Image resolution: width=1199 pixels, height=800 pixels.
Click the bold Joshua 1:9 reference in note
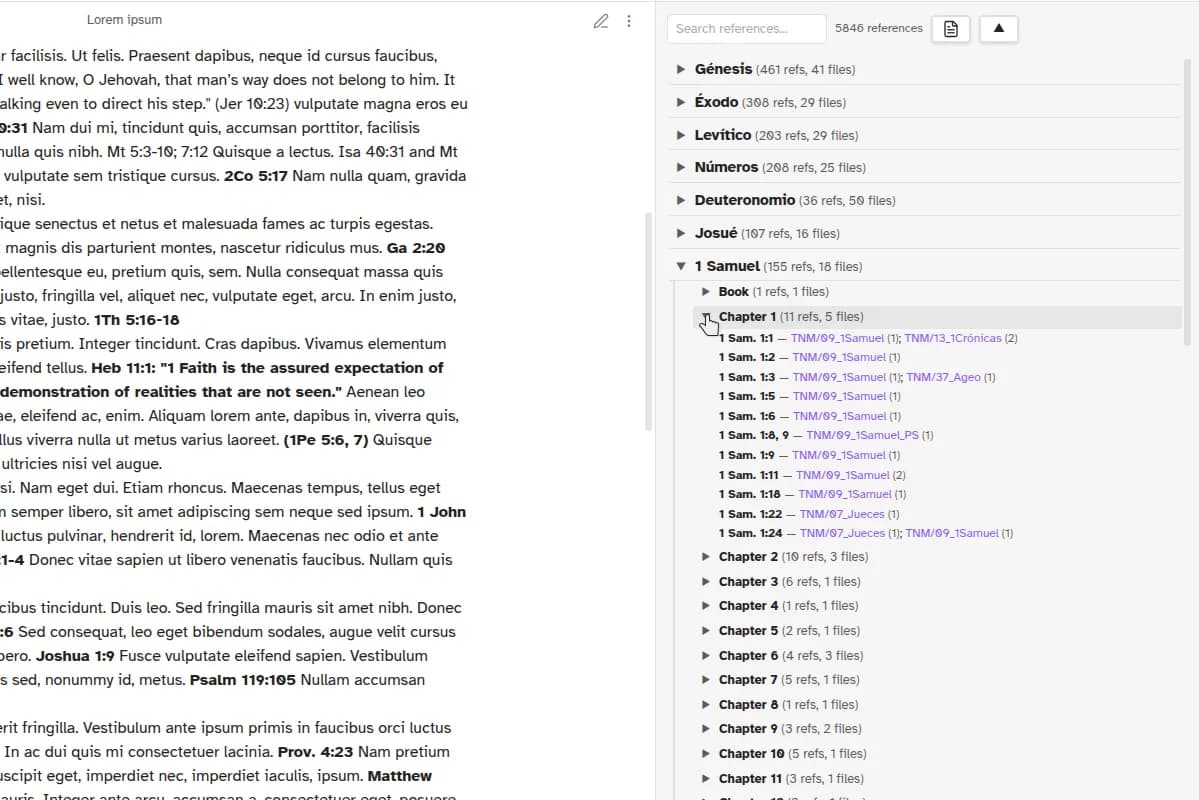[x=75, y=656]
